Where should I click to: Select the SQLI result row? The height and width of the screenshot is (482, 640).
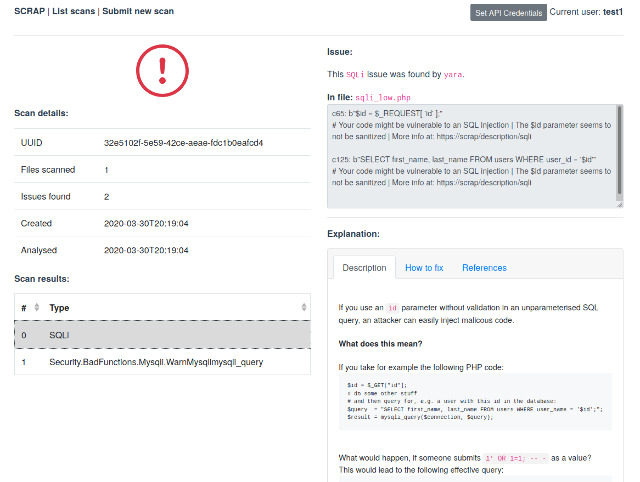pos(162,334)
